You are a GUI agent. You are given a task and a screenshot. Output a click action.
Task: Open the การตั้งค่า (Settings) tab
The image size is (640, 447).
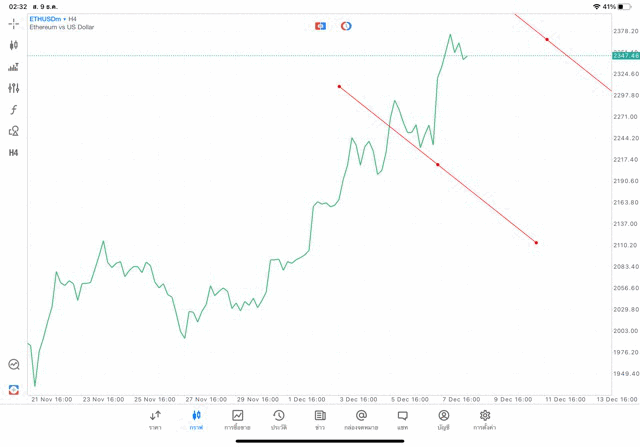click(x=485, y=420)
